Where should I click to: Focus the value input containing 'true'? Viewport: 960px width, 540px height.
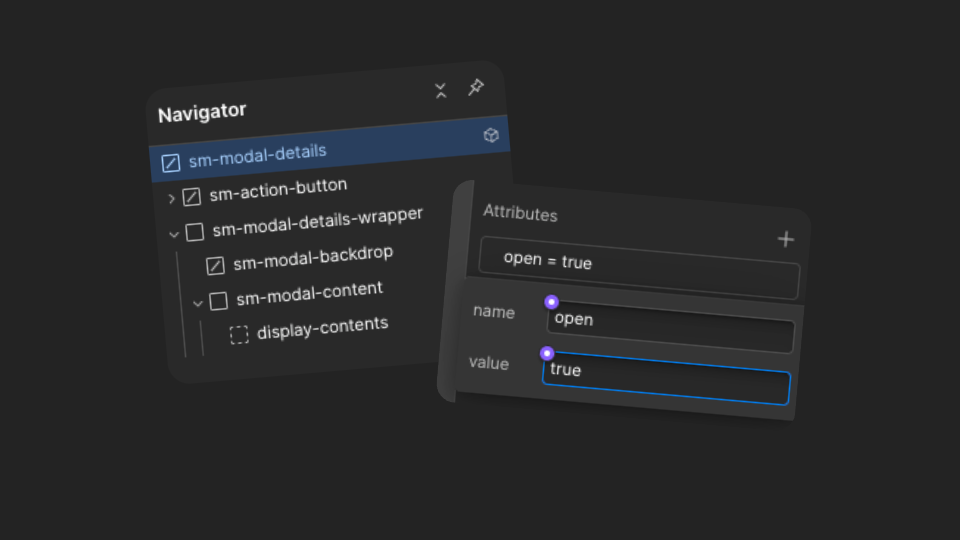(x=666, y=378)
